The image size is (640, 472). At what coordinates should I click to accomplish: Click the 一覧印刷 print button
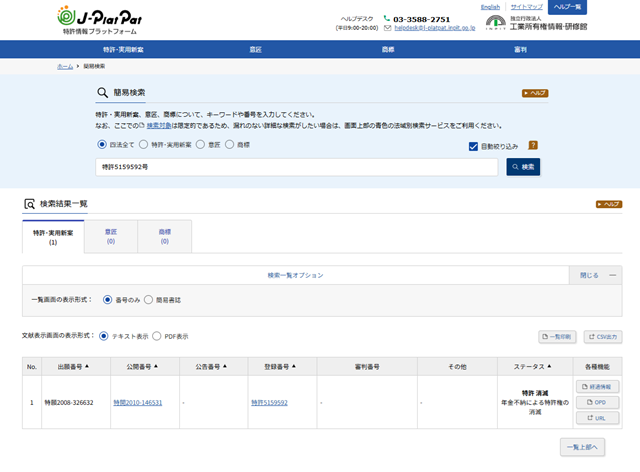click(x=557, y=337)
